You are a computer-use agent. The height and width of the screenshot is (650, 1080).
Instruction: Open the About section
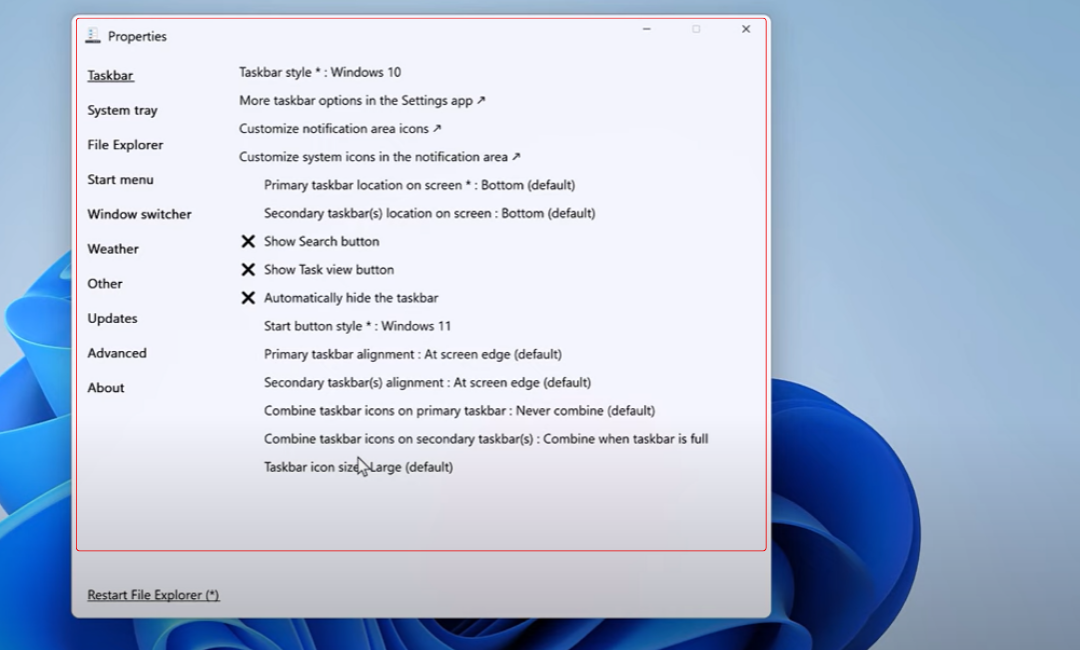coord(106,388)
